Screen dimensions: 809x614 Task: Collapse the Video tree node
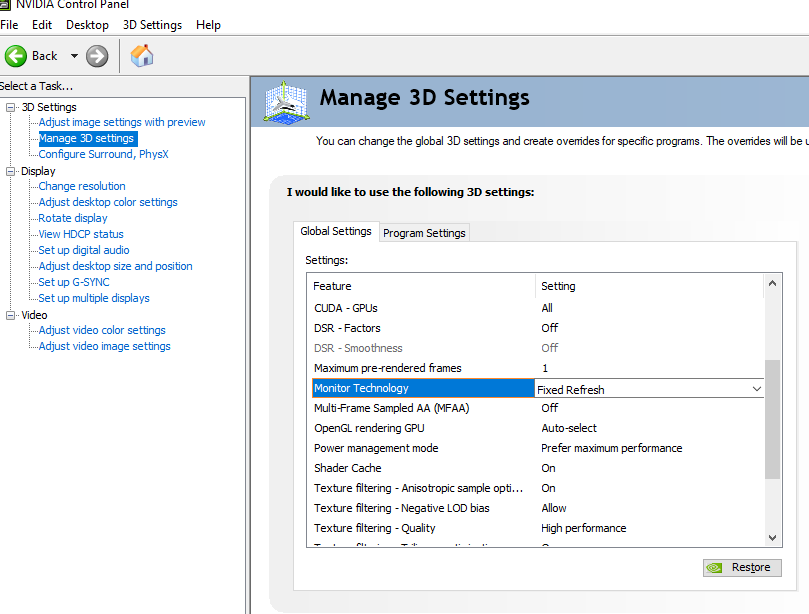pyautogui.click(x=12, y=315)
